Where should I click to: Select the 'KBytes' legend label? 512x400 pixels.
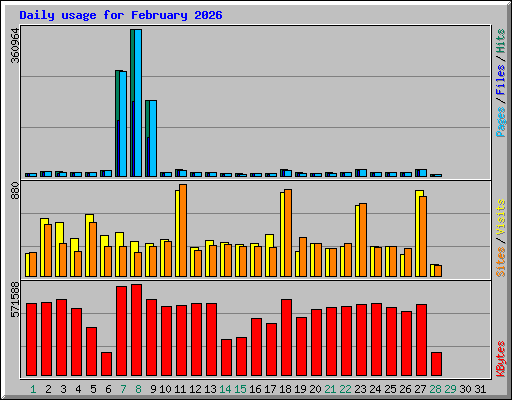pos(500,359)
